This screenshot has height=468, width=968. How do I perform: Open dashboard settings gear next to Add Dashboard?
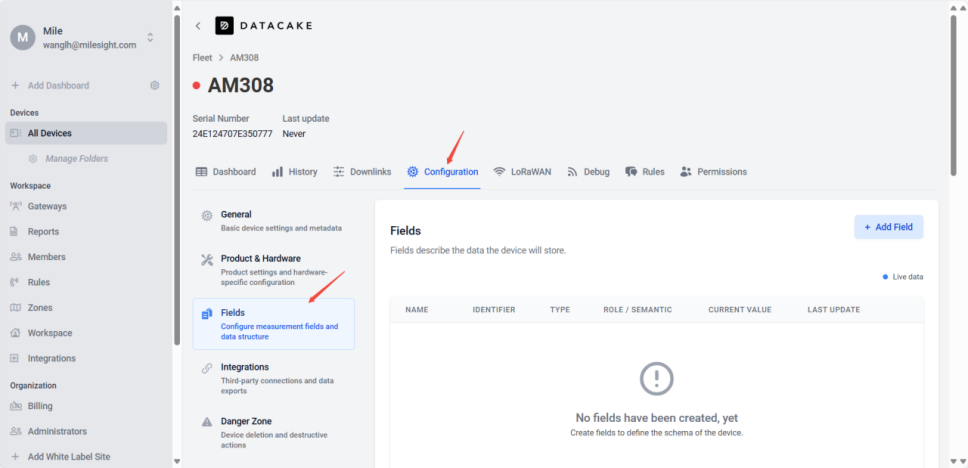click(155, 85)
